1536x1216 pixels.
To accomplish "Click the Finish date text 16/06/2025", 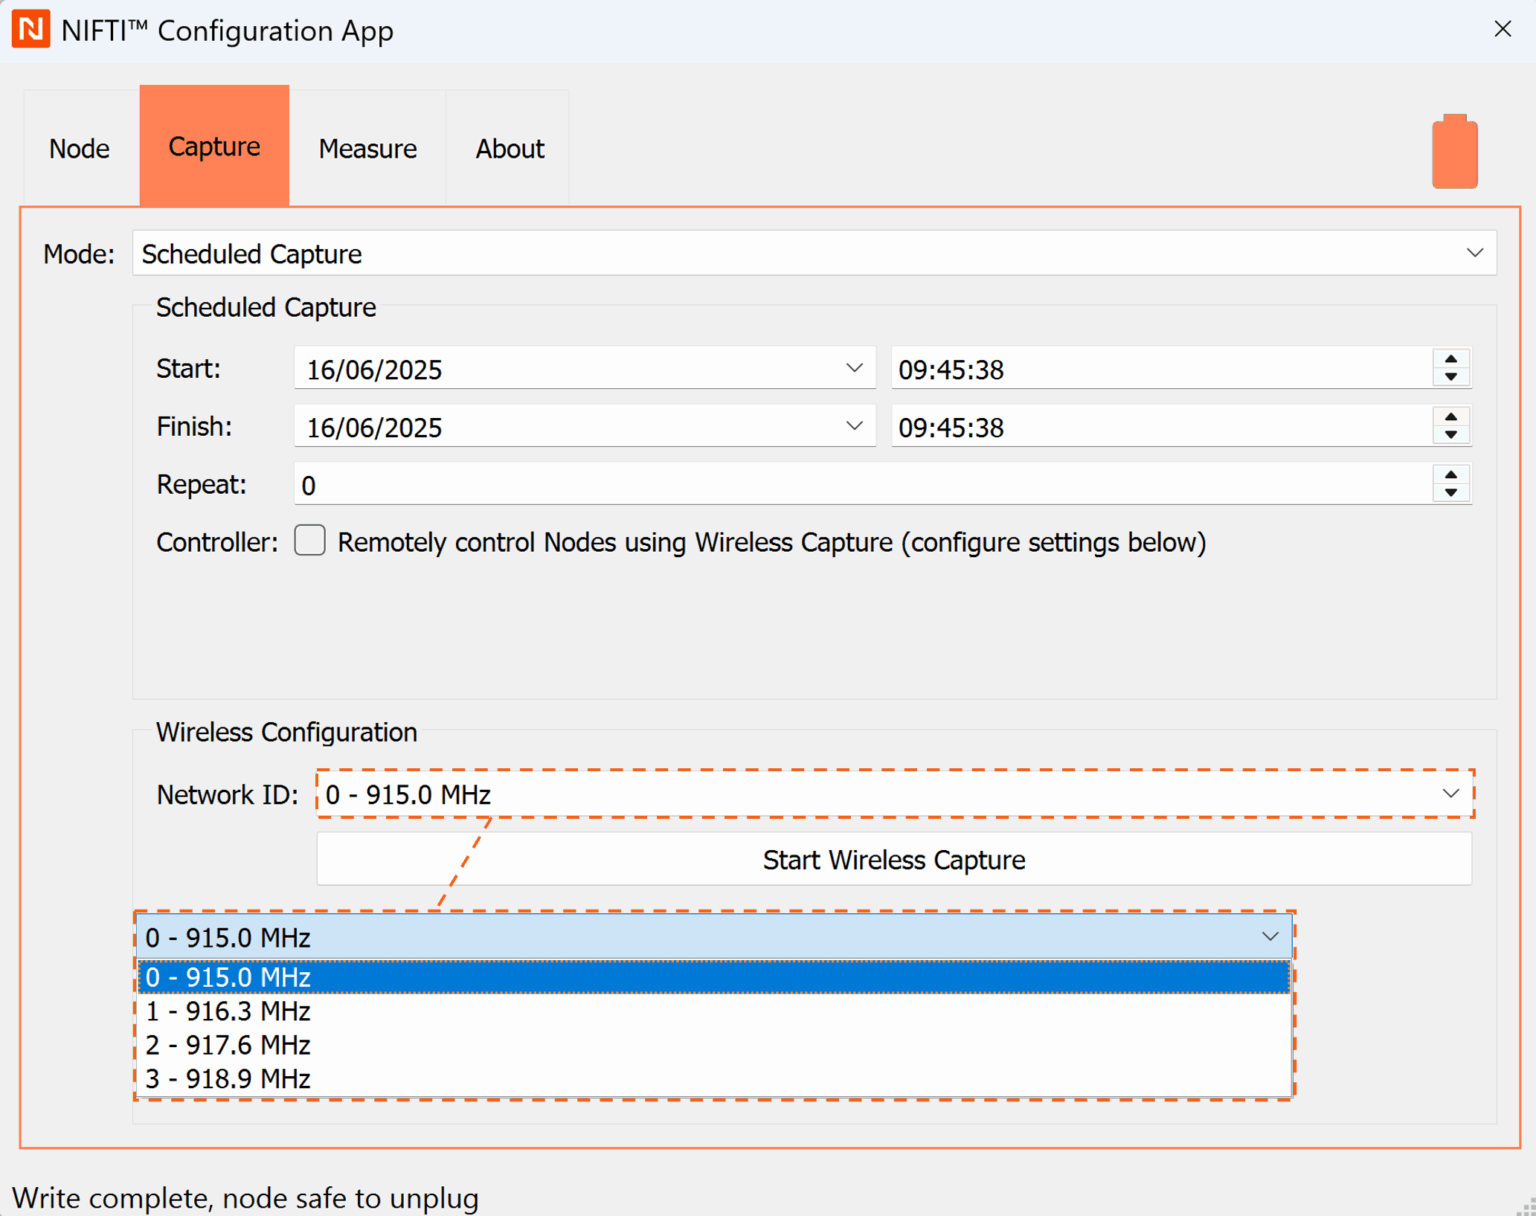I will 374,428.
